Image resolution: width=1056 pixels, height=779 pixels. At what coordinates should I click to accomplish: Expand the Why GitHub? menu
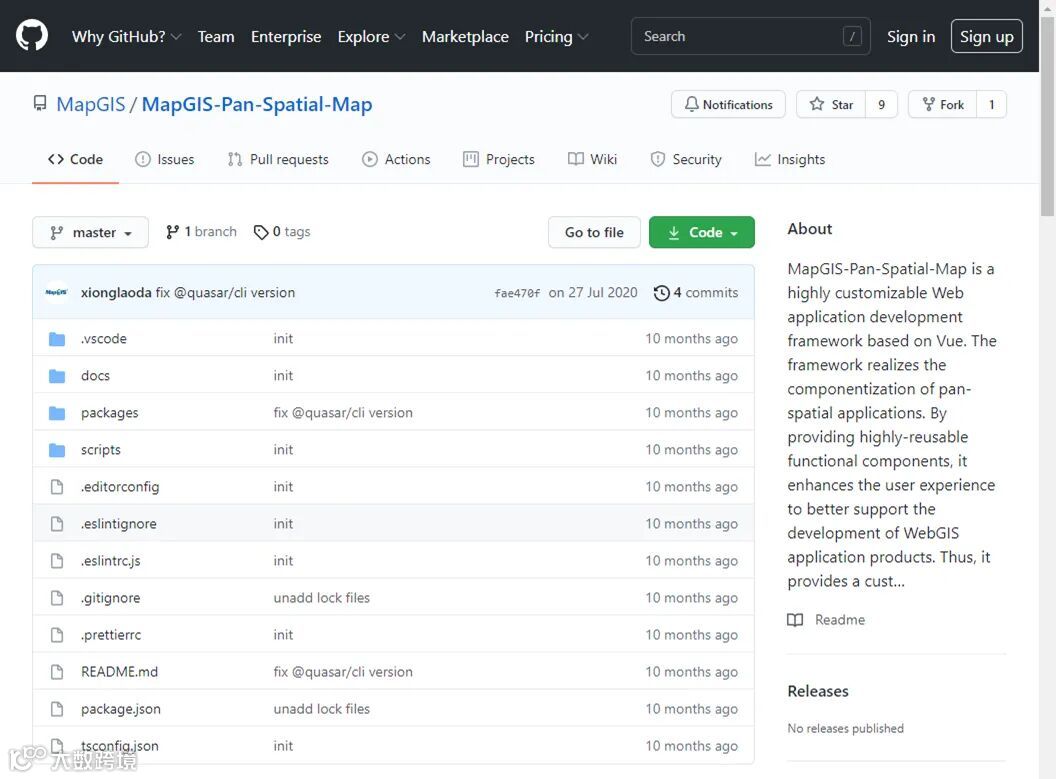coord(127,36)
